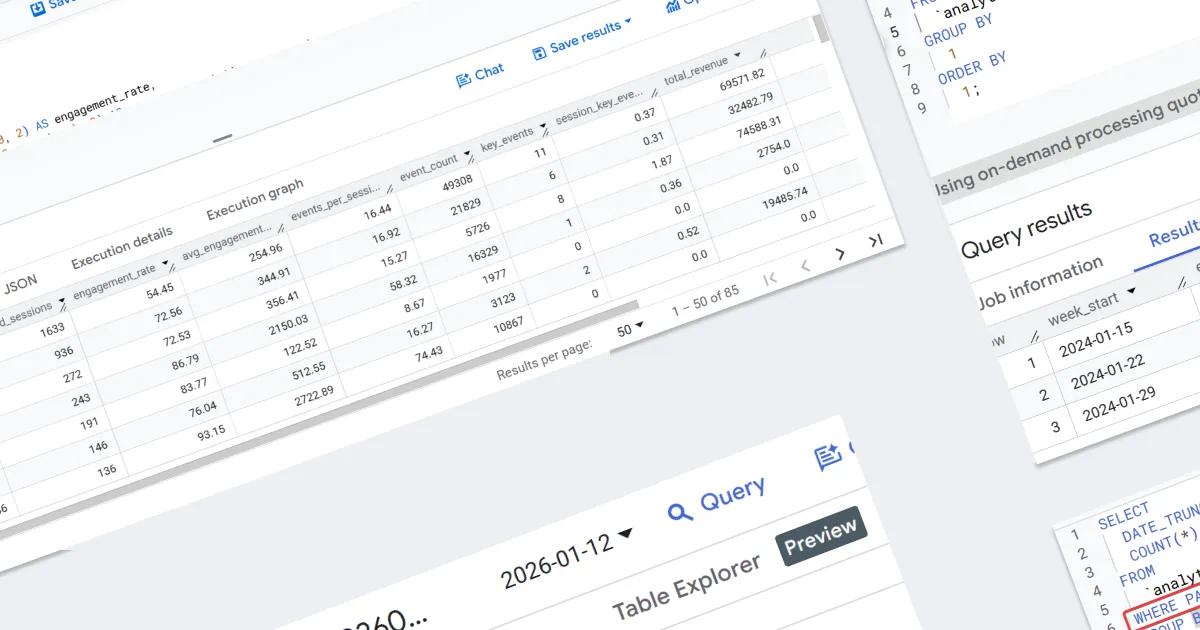
Task: Open the Job information tab
Action: tap(1040, 284)
